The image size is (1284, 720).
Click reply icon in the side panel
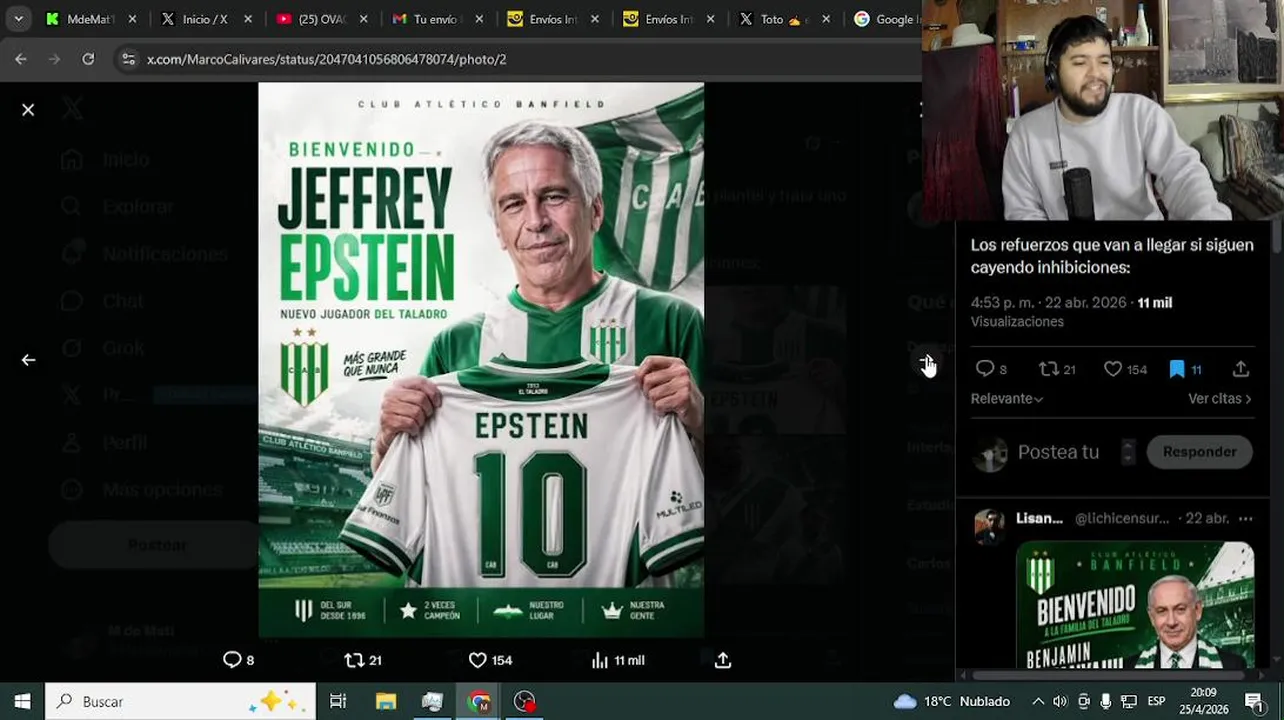tap(985, 369)
